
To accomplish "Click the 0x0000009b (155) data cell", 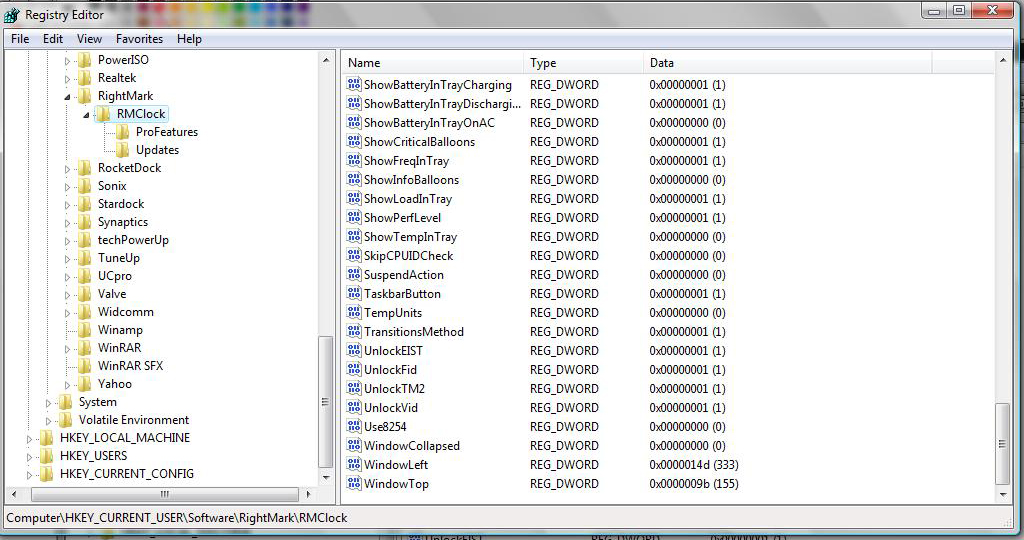I will pyautogui.click(x=694, y=483).
